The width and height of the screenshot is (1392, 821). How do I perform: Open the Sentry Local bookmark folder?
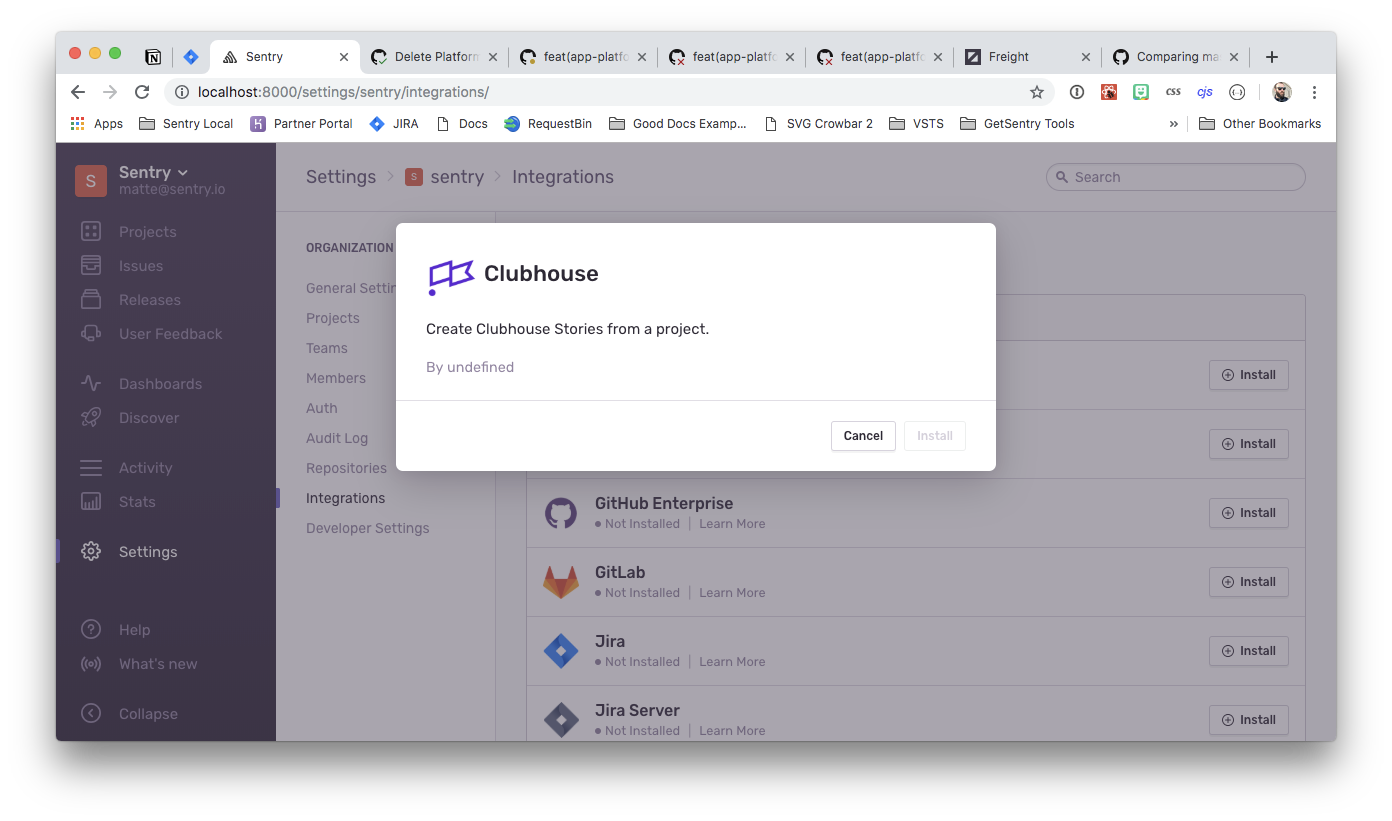pyautogui.click(x=186, y=124)
